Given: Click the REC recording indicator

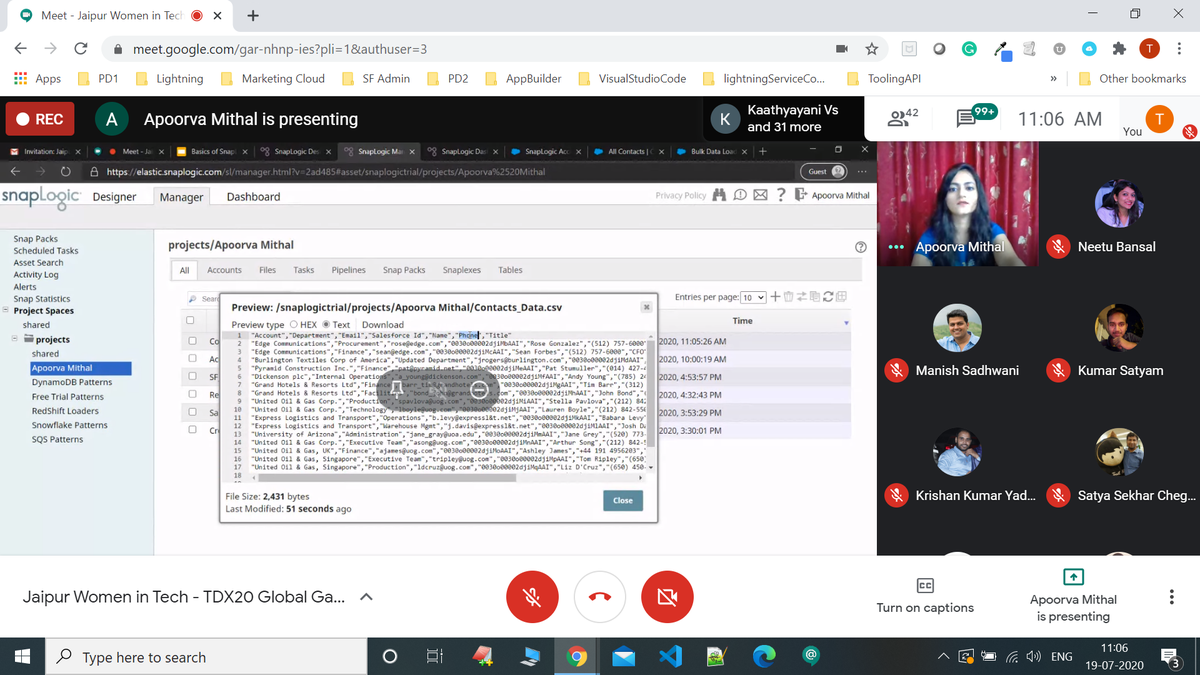Looking at the screenshot, I should pos(40,119).
